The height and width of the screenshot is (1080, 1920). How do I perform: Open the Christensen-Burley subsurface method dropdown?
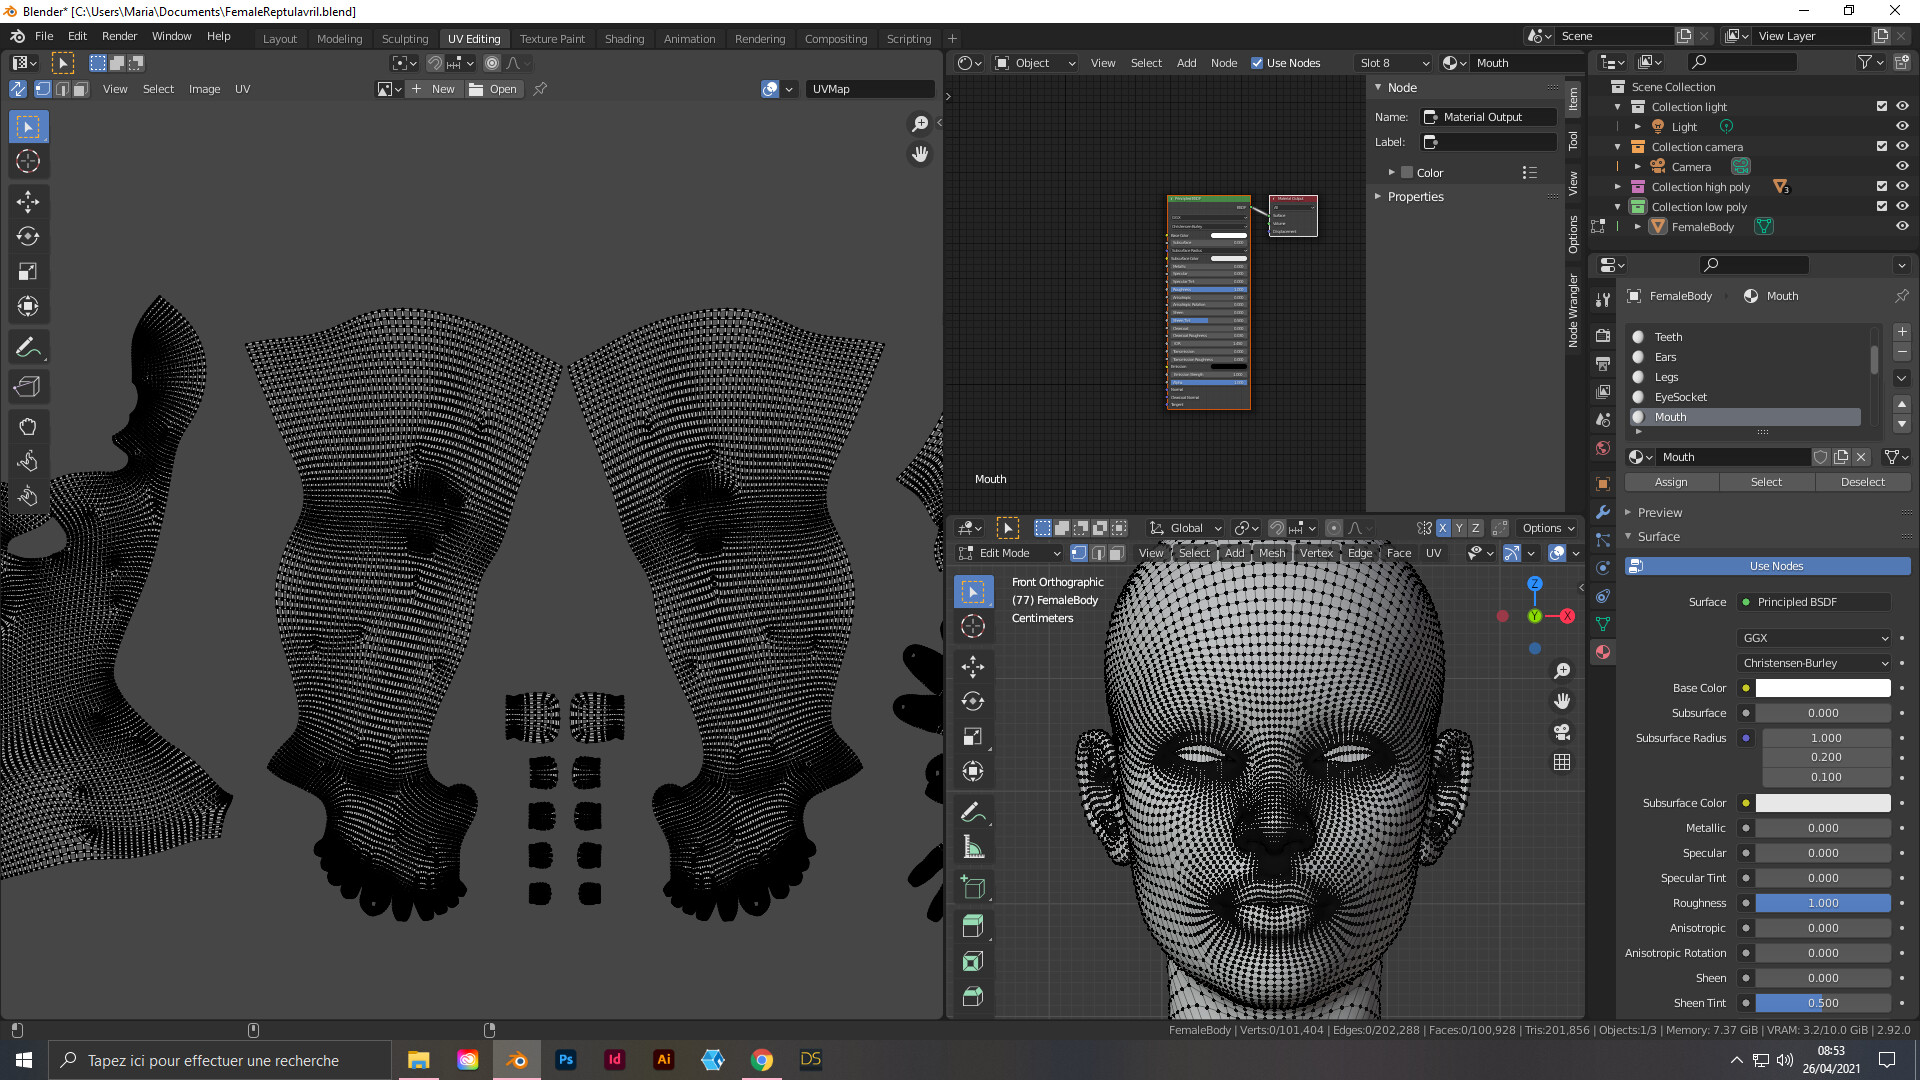click(x=1814, y=663)
